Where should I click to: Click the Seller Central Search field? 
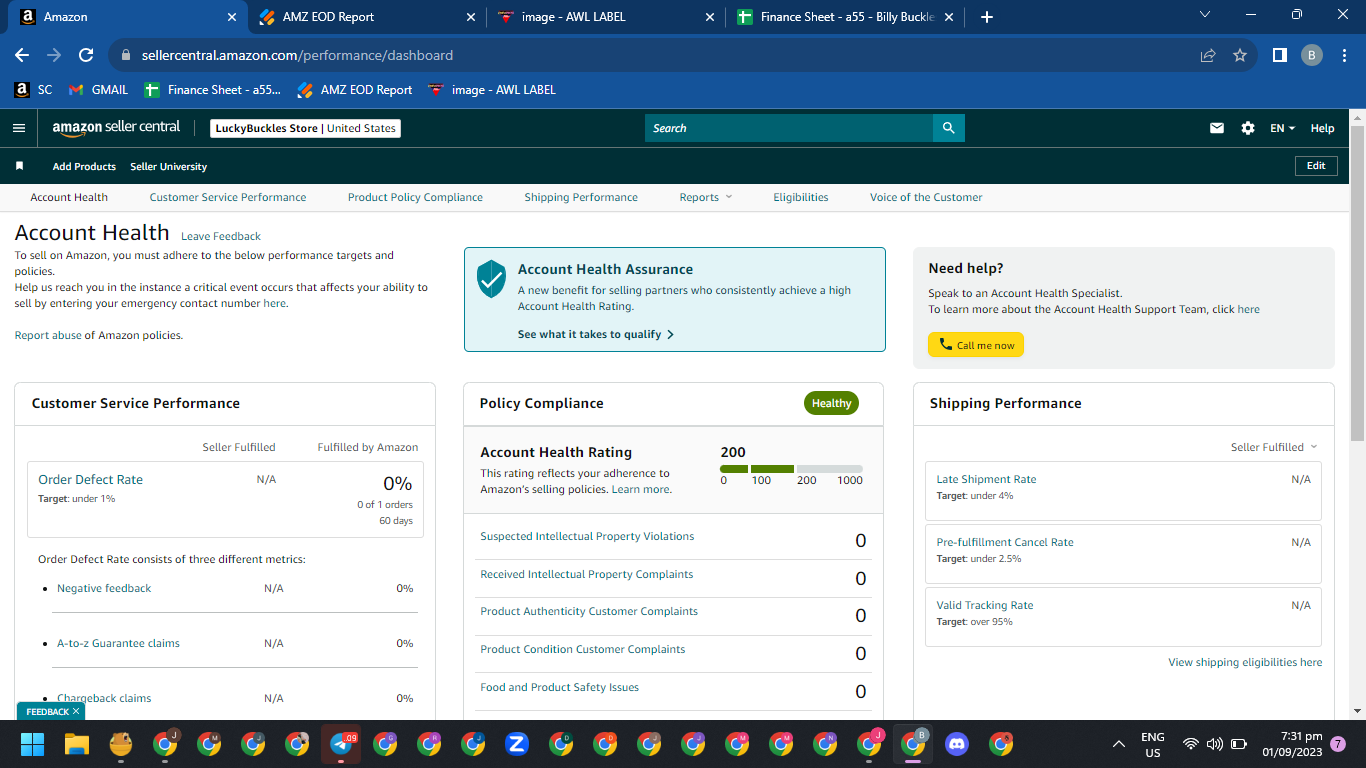point(789,128)
